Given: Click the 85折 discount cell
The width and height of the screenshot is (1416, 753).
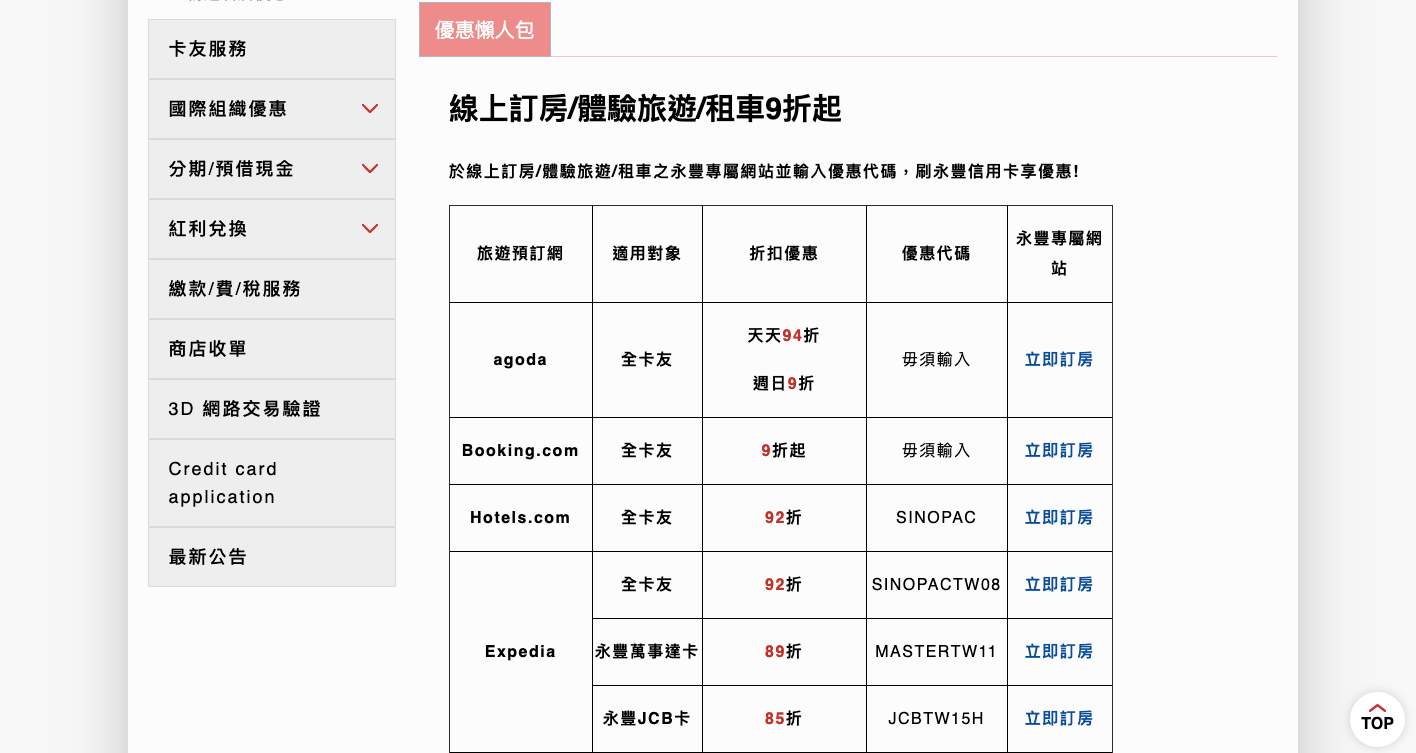Looking at the screenshot, I should [x=784, y=718].
